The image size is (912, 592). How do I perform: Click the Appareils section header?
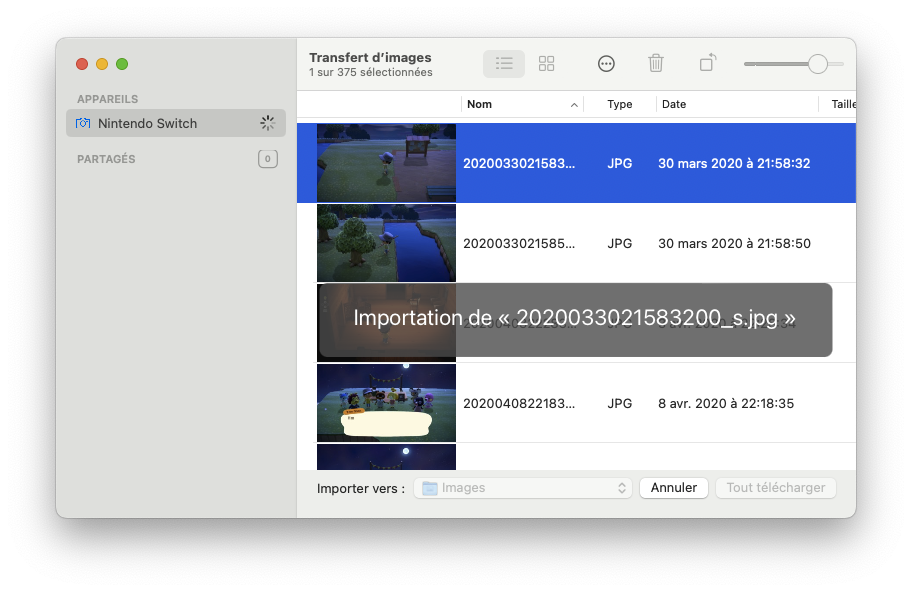[108, 99]
